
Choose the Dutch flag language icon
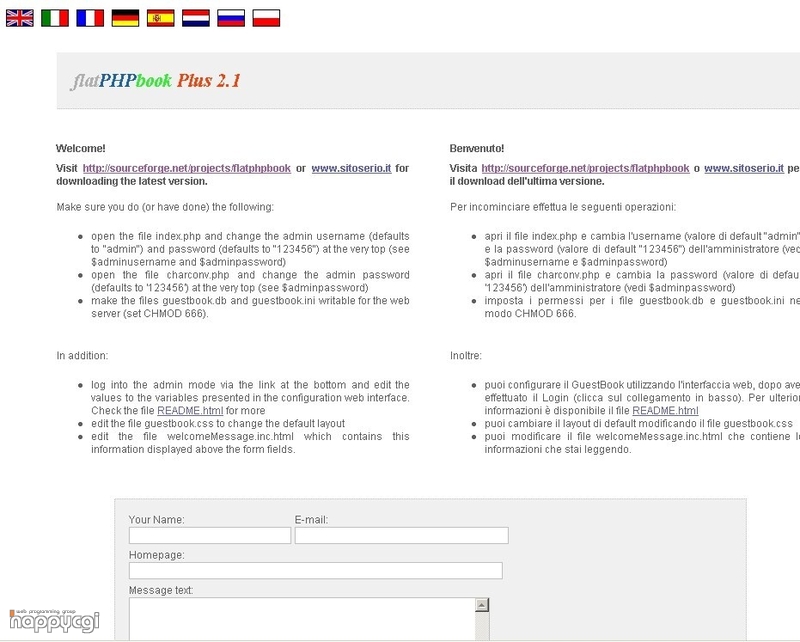point(196,18)
